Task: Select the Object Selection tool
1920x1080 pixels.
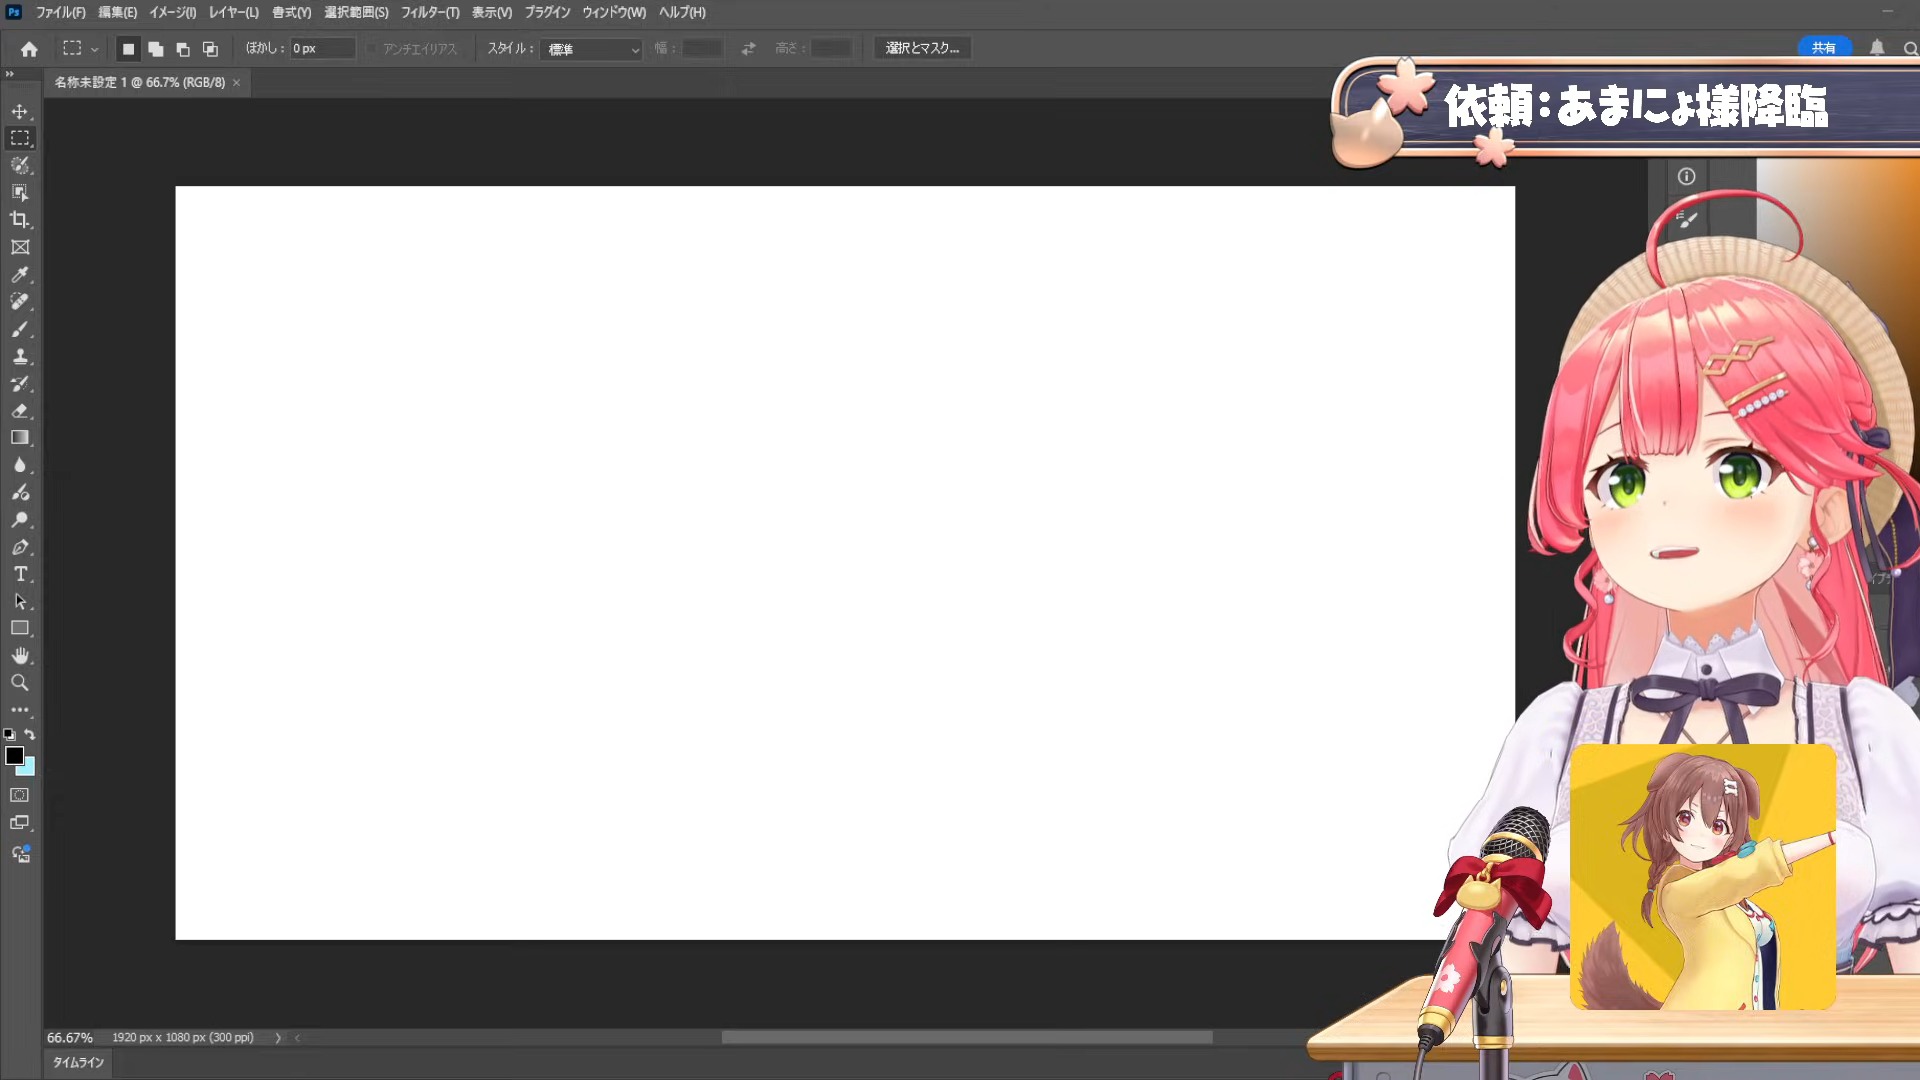Action: [x=20, y=192]
